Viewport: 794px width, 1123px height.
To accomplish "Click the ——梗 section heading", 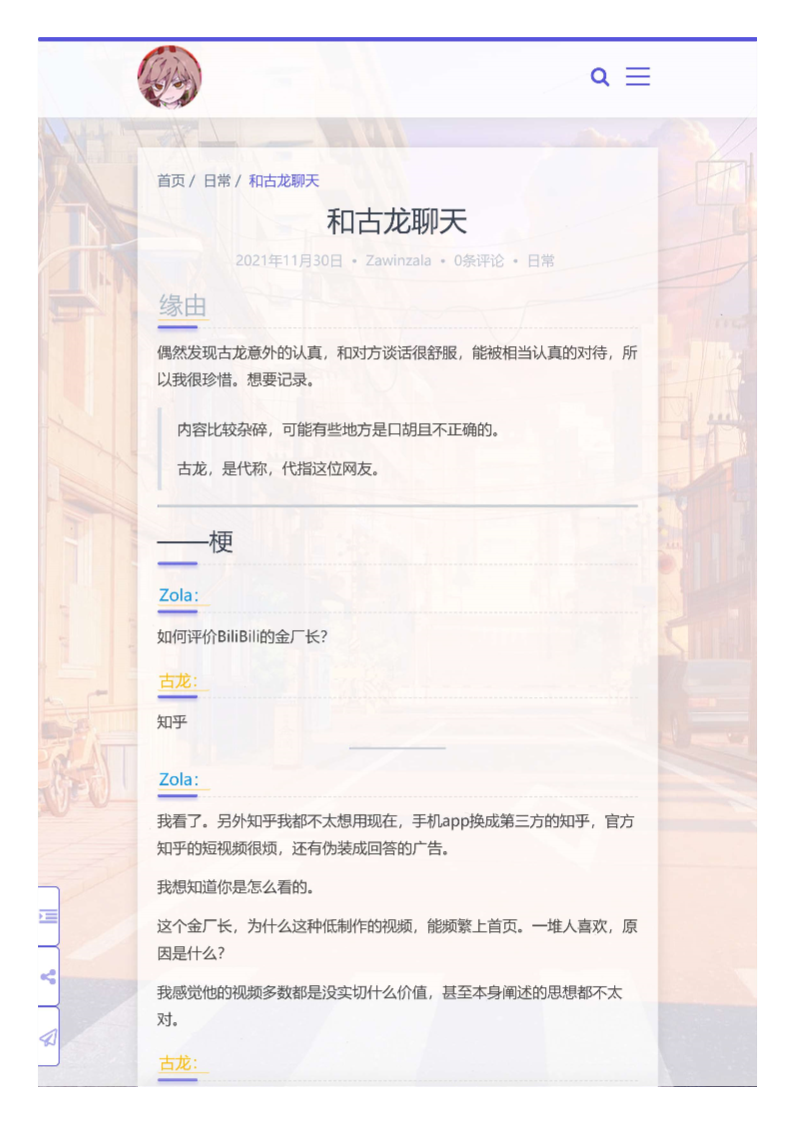I will point(195,541).
